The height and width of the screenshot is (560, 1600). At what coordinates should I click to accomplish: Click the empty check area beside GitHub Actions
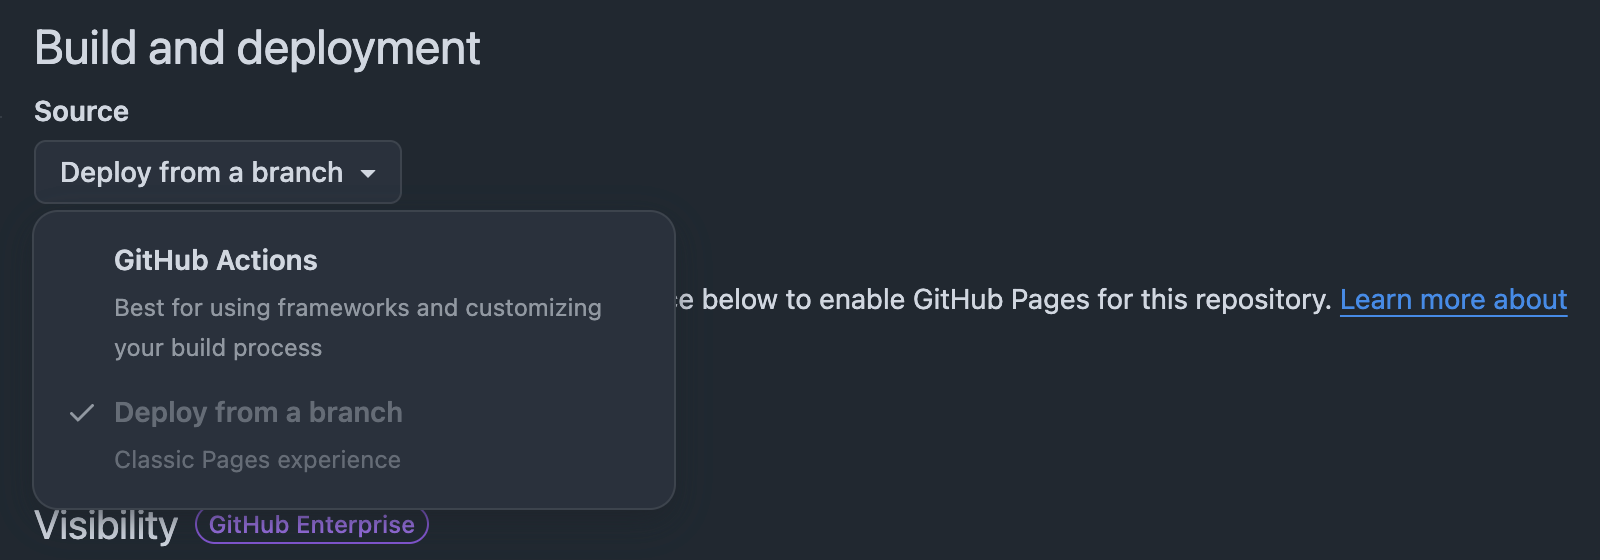click(82, 261)
